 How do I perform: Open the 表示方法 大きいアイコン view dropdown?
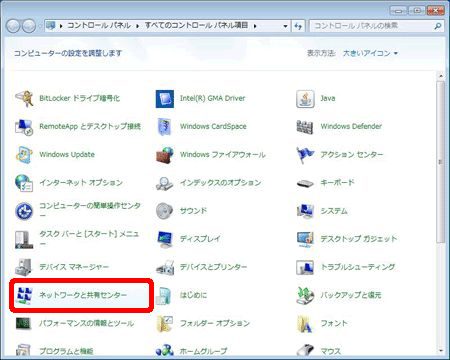[x=370, y=53]
